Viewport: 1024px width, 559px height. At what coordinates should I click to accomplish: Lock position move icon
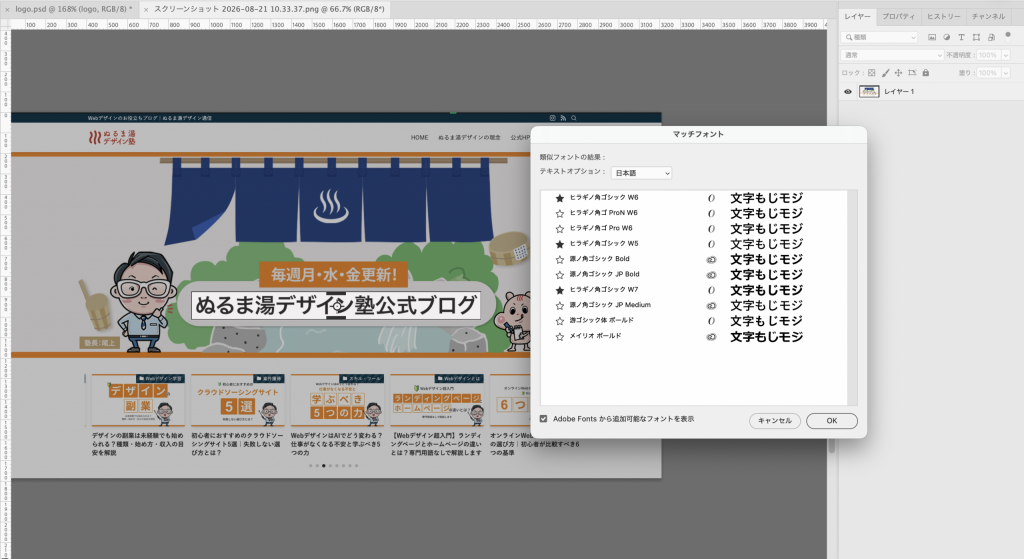coord(898,72)
